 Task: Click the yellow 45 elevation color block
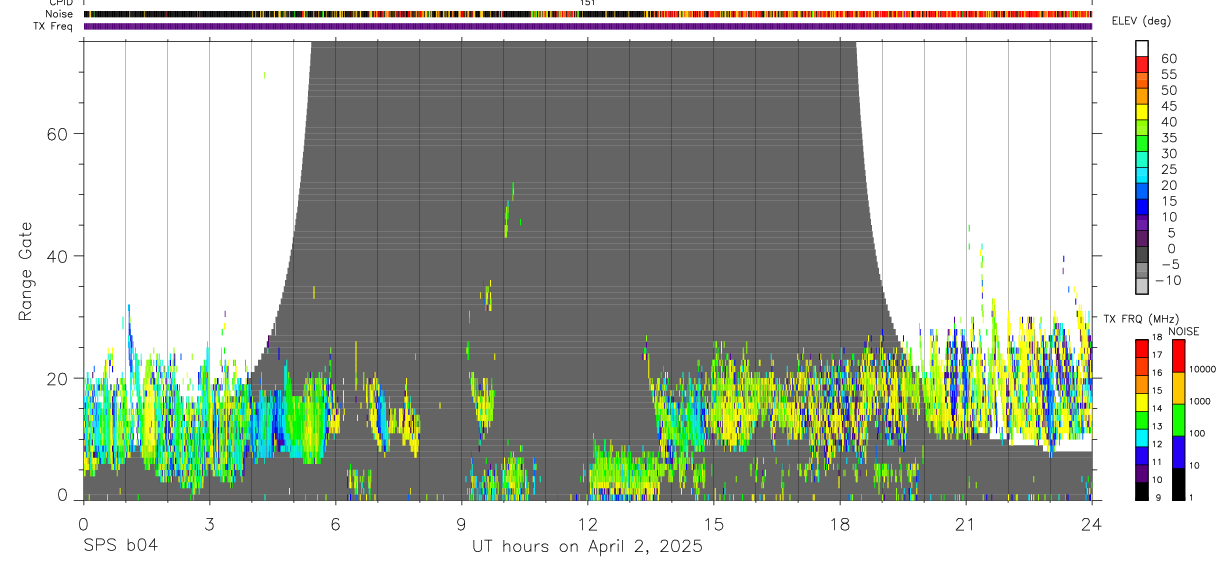click(x=1143, y=113)
